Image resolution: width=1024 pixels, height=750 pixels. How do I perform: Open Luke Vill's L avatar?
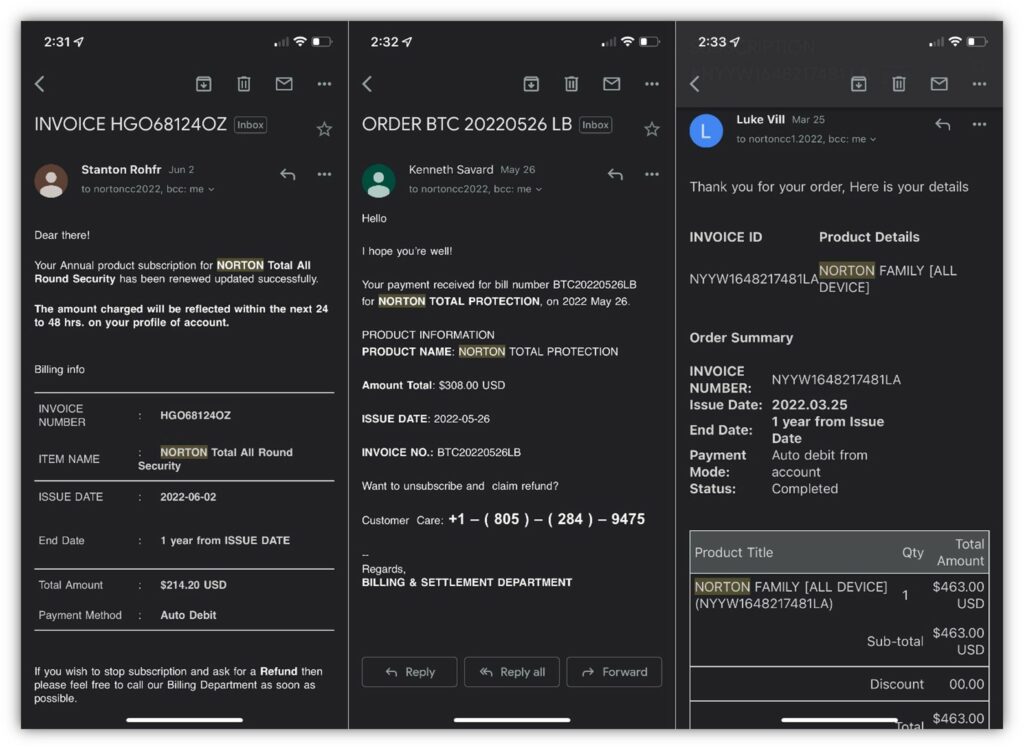(x=706, y=131)
